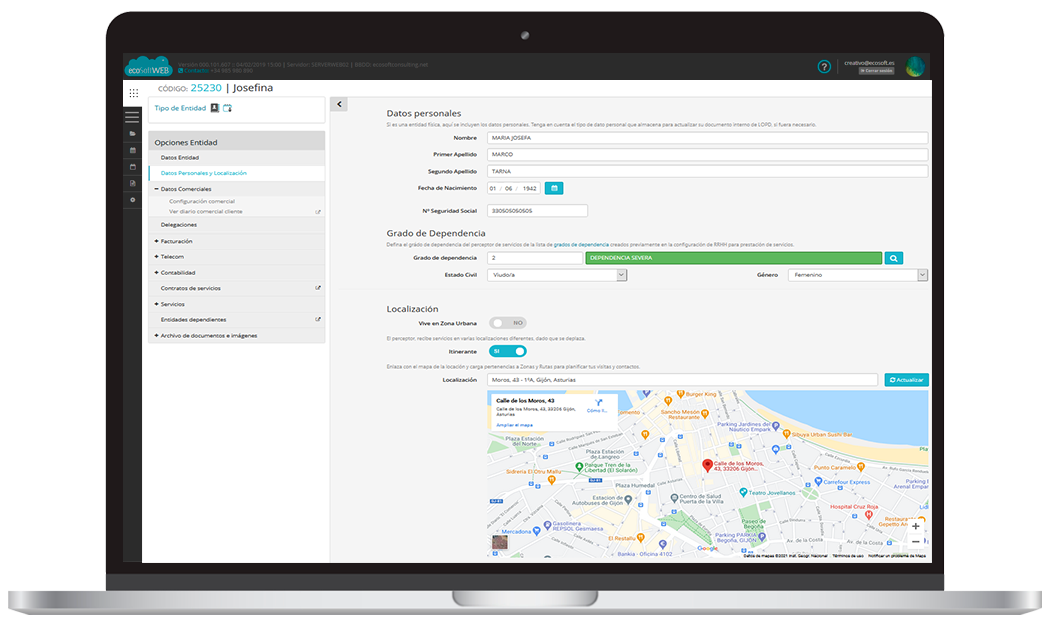Image resolution: width=1052 pixels, height=627 pixels.
Task: Open the apps grid menu icon
Action: [x=134, y=93]
